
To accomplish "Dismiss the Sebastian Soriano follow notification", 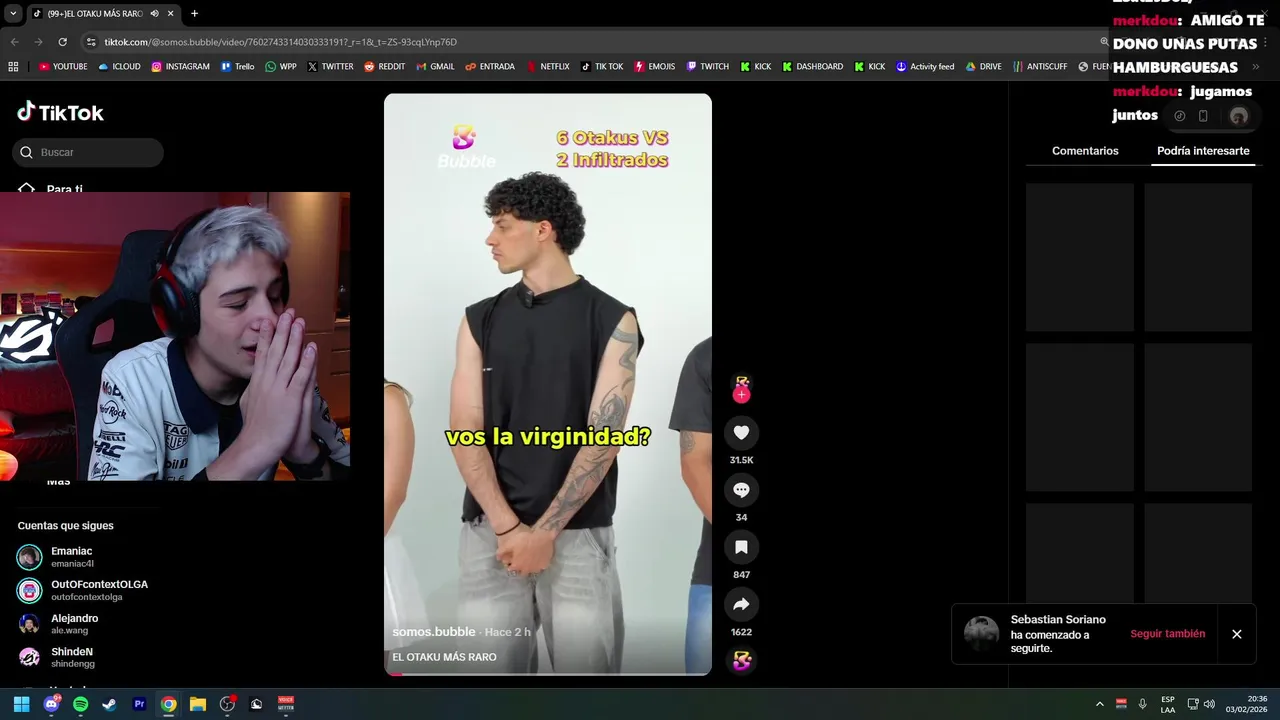I will [x=1236, y=634].
